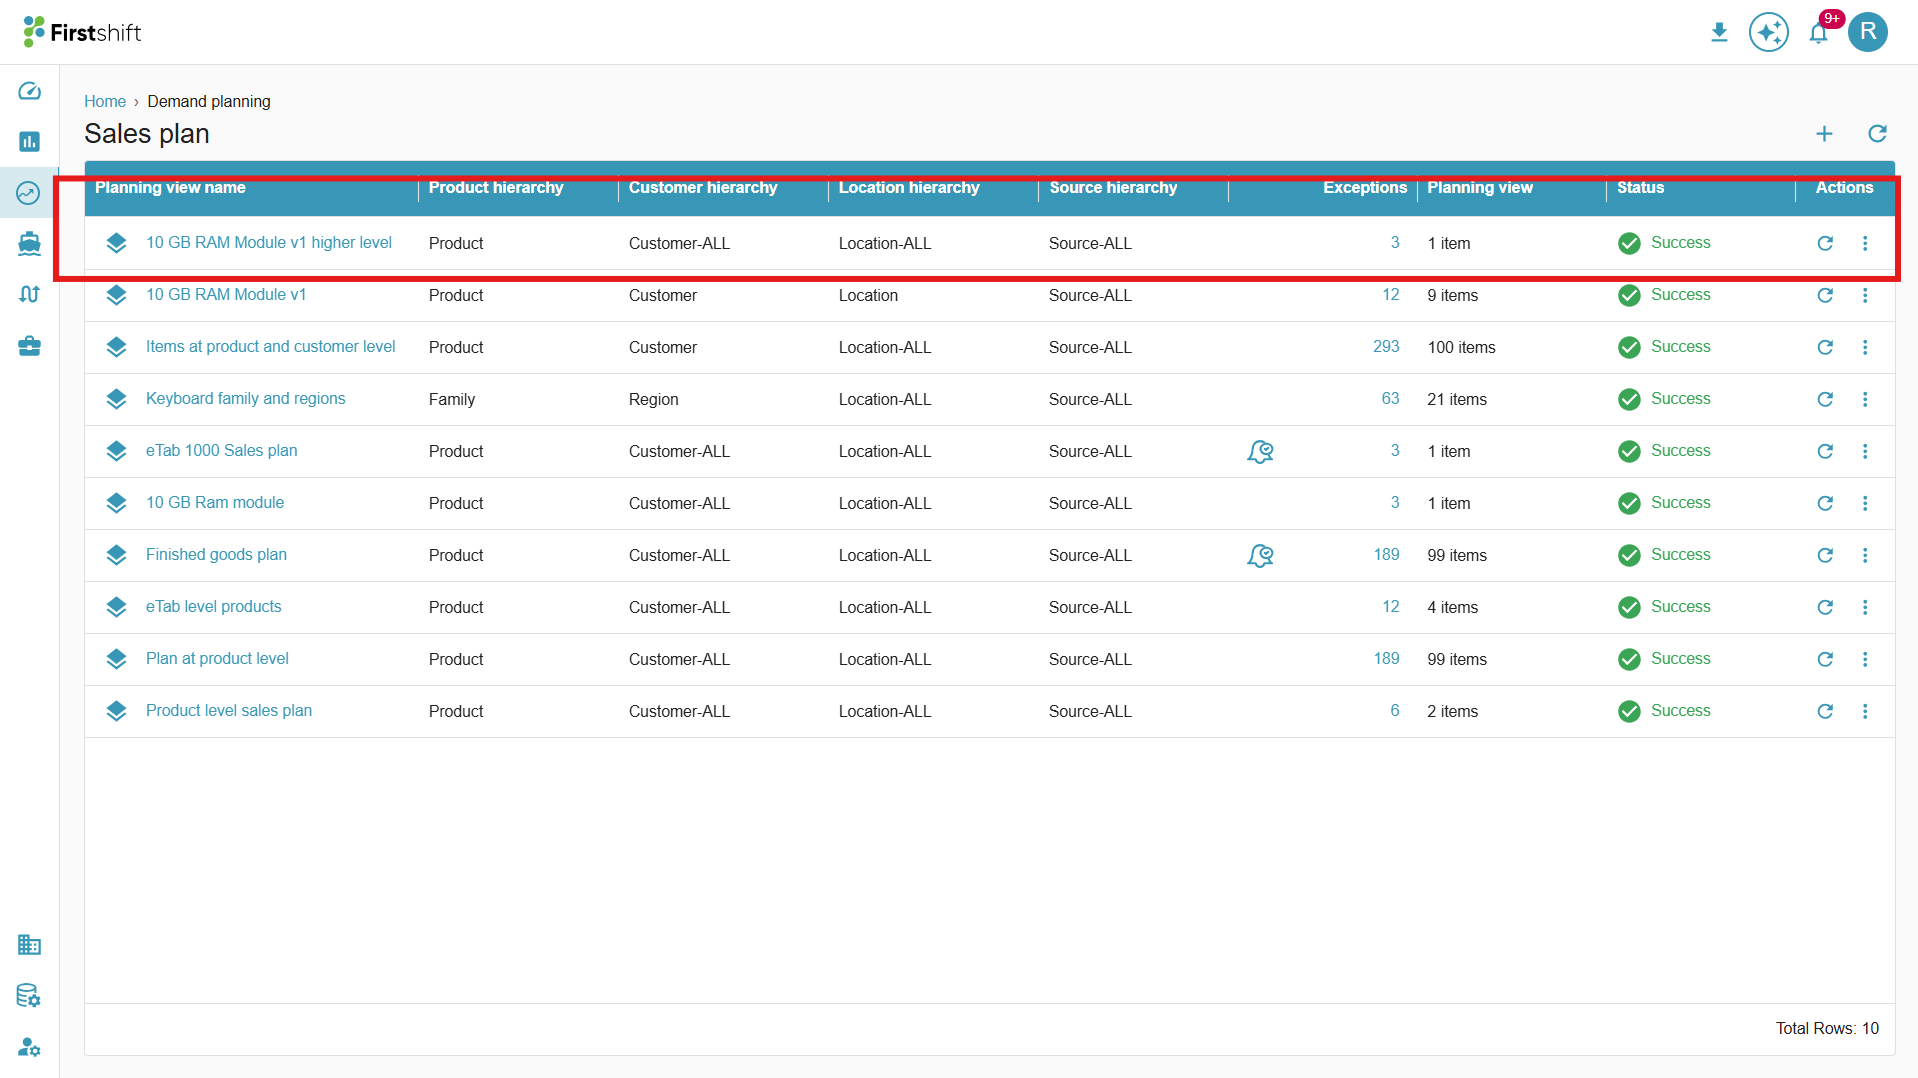The height and width of the screenshot is (1078, 1918).
Task: Refresh the 10 GB RAM Module v1 row
Action: pos(1825,295)
